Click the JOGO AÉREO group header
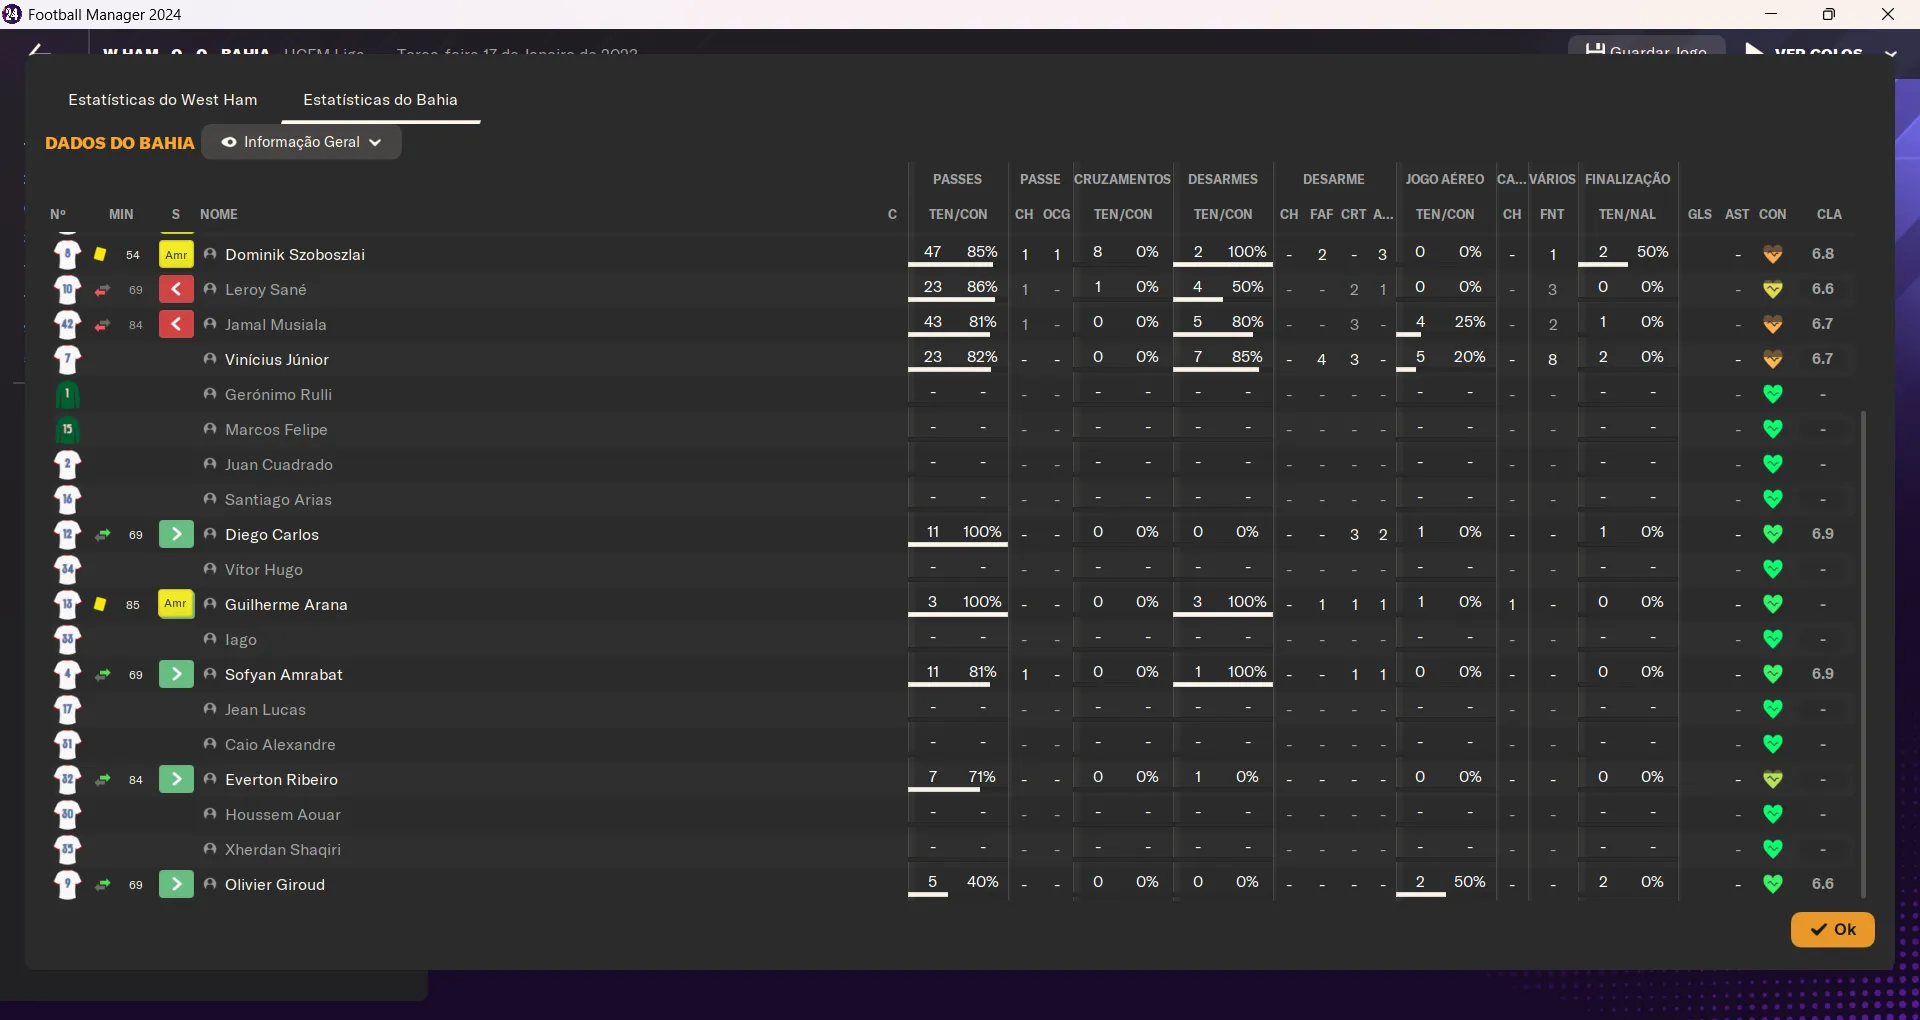 (x=1445, y=179)
